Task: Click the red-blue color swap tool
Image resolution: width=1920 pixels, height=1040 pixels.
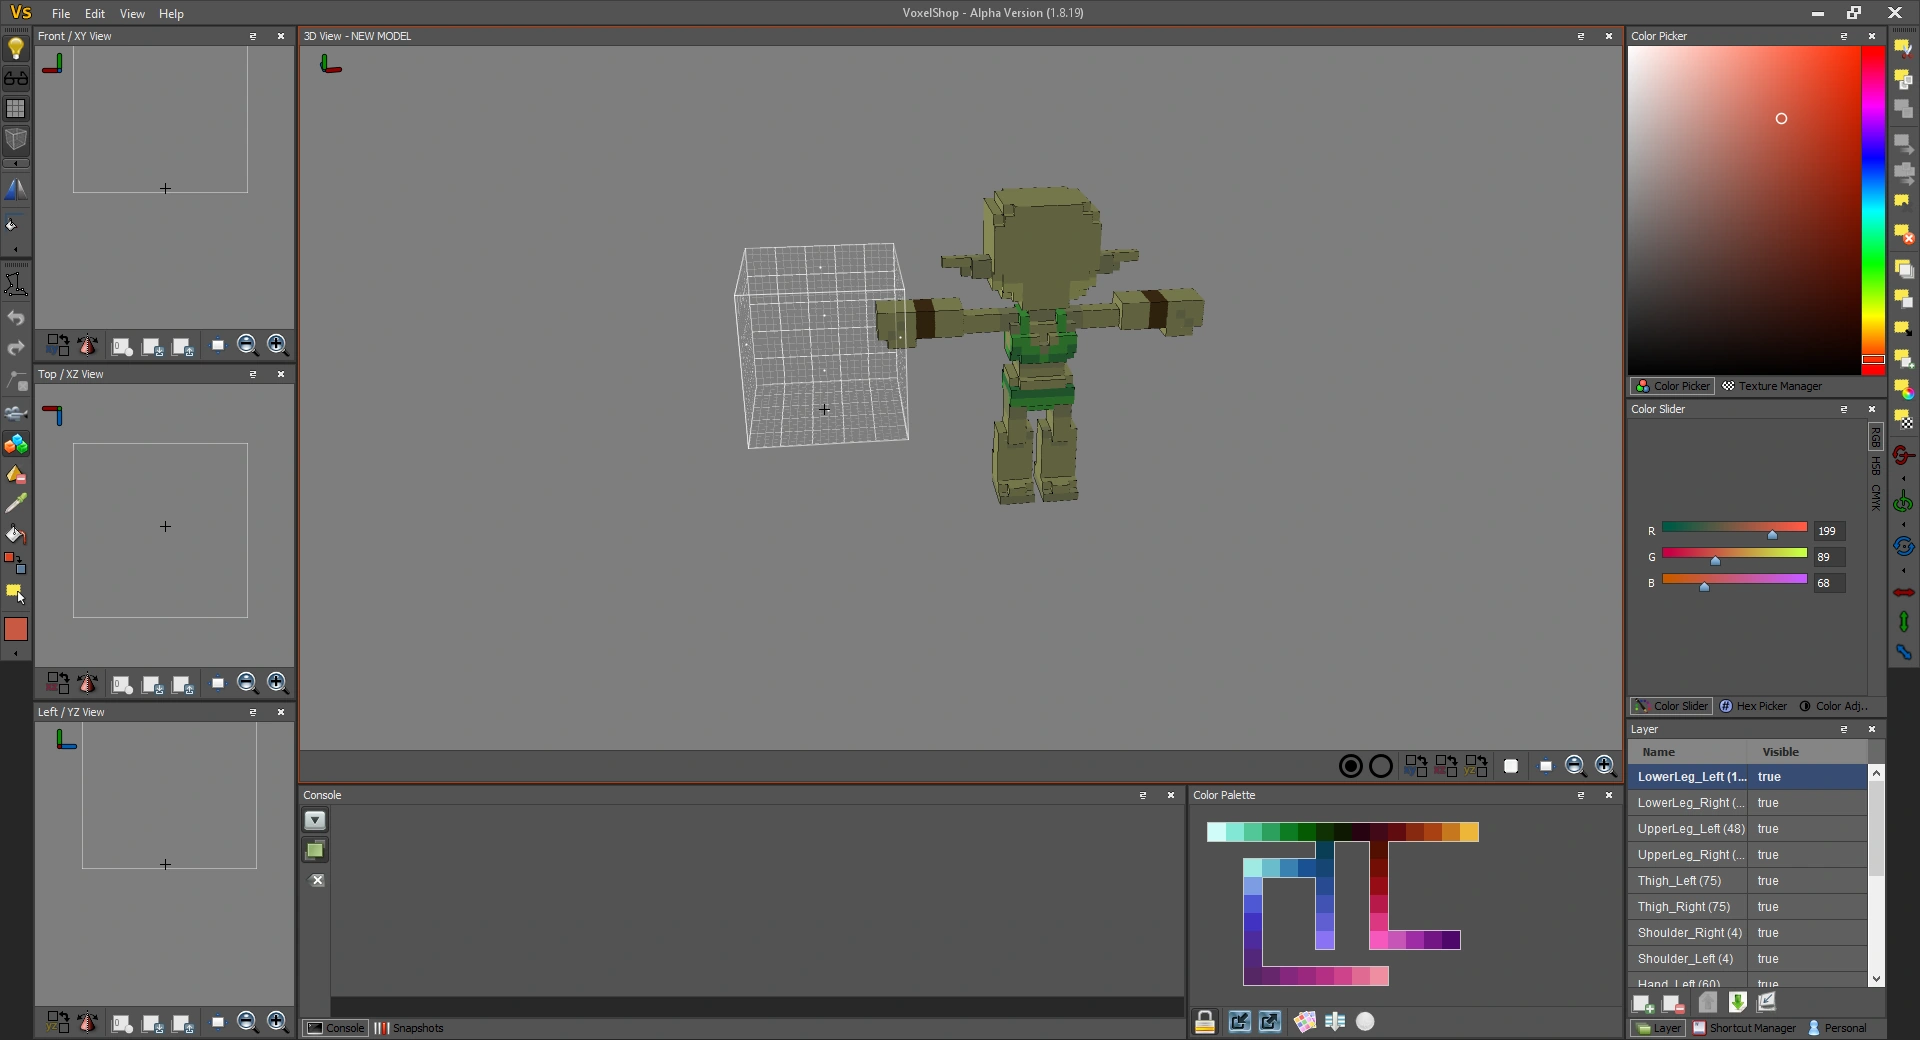Action: point(16,563)
